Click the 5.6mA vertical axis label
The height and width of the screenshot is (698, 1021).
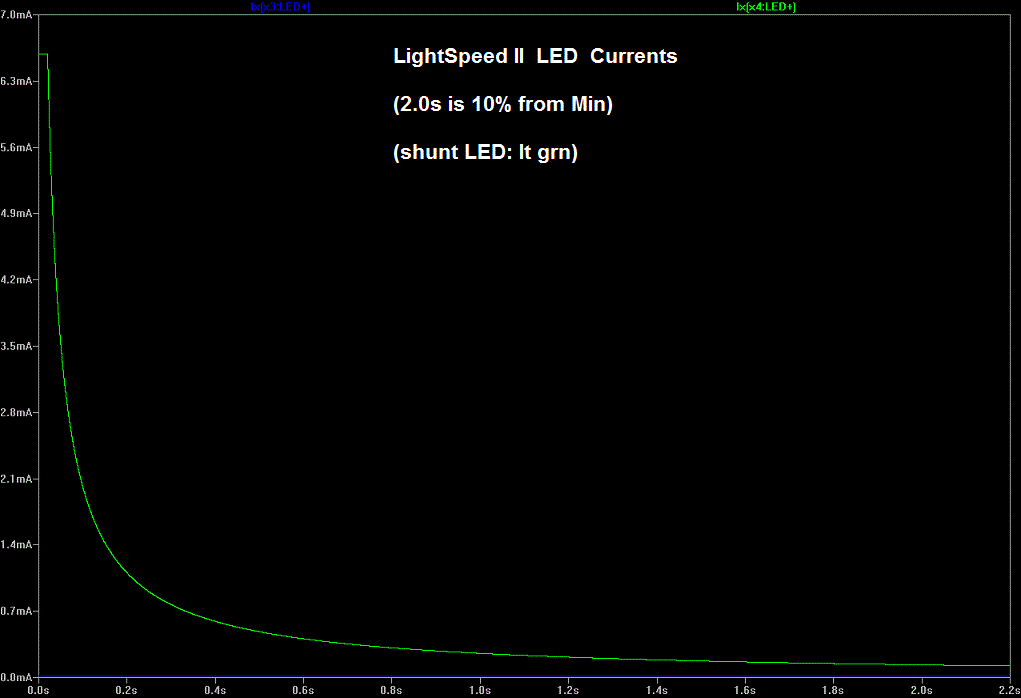point(16,147)
